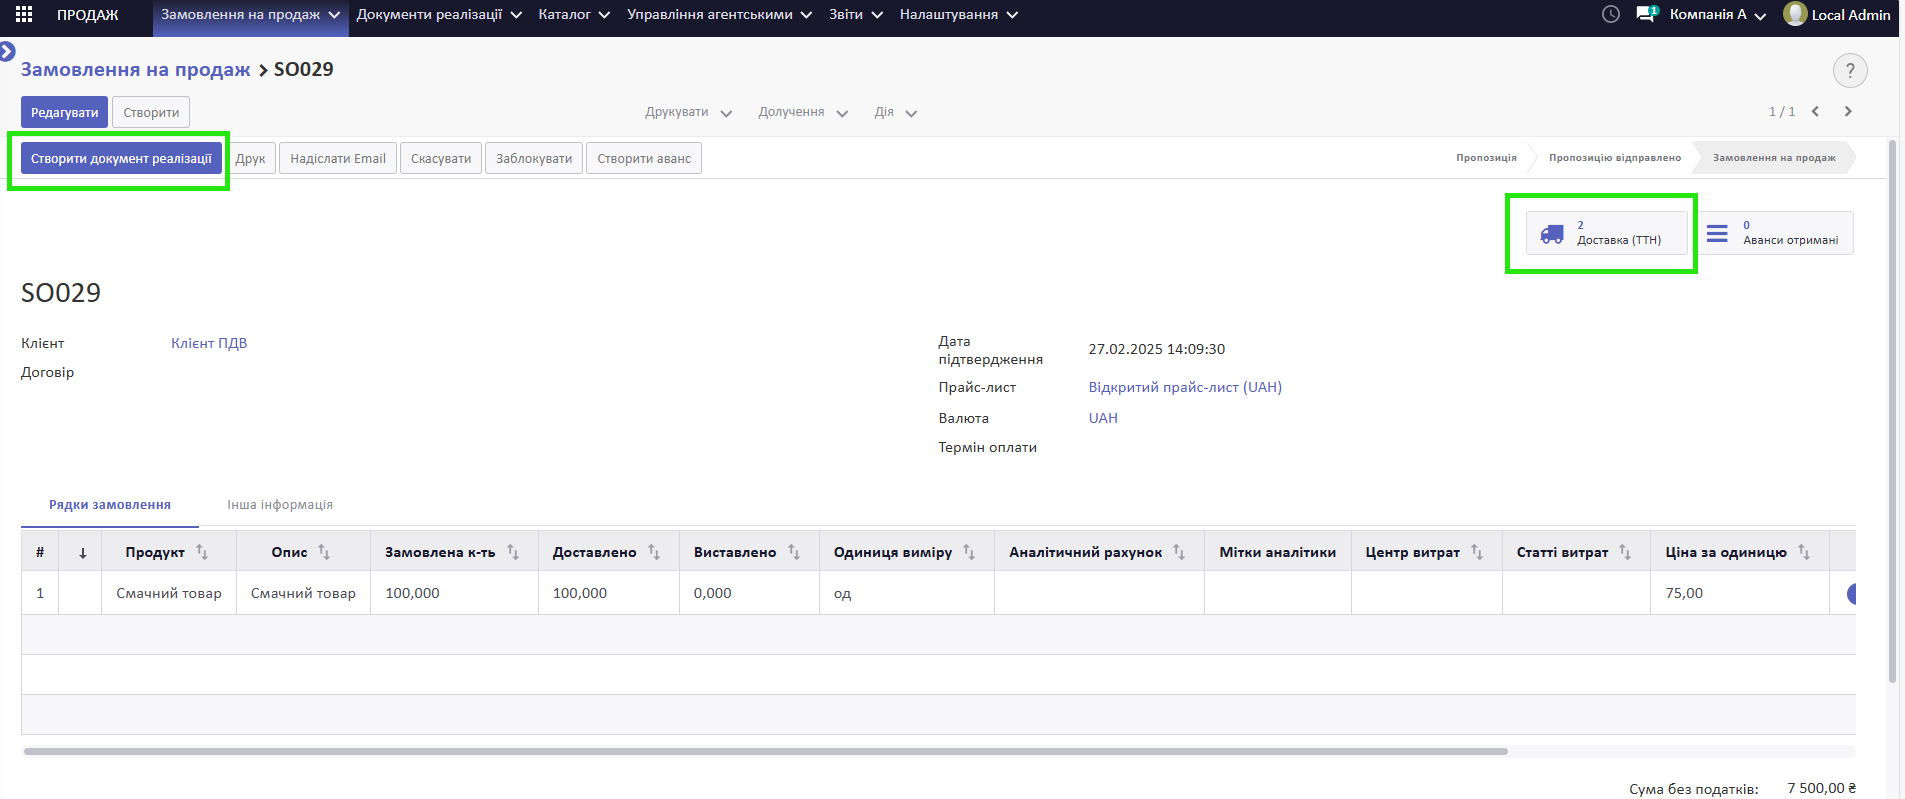Open the help question mark icon
This screenshot has height=799, width=1905.
coord(1850,70)
